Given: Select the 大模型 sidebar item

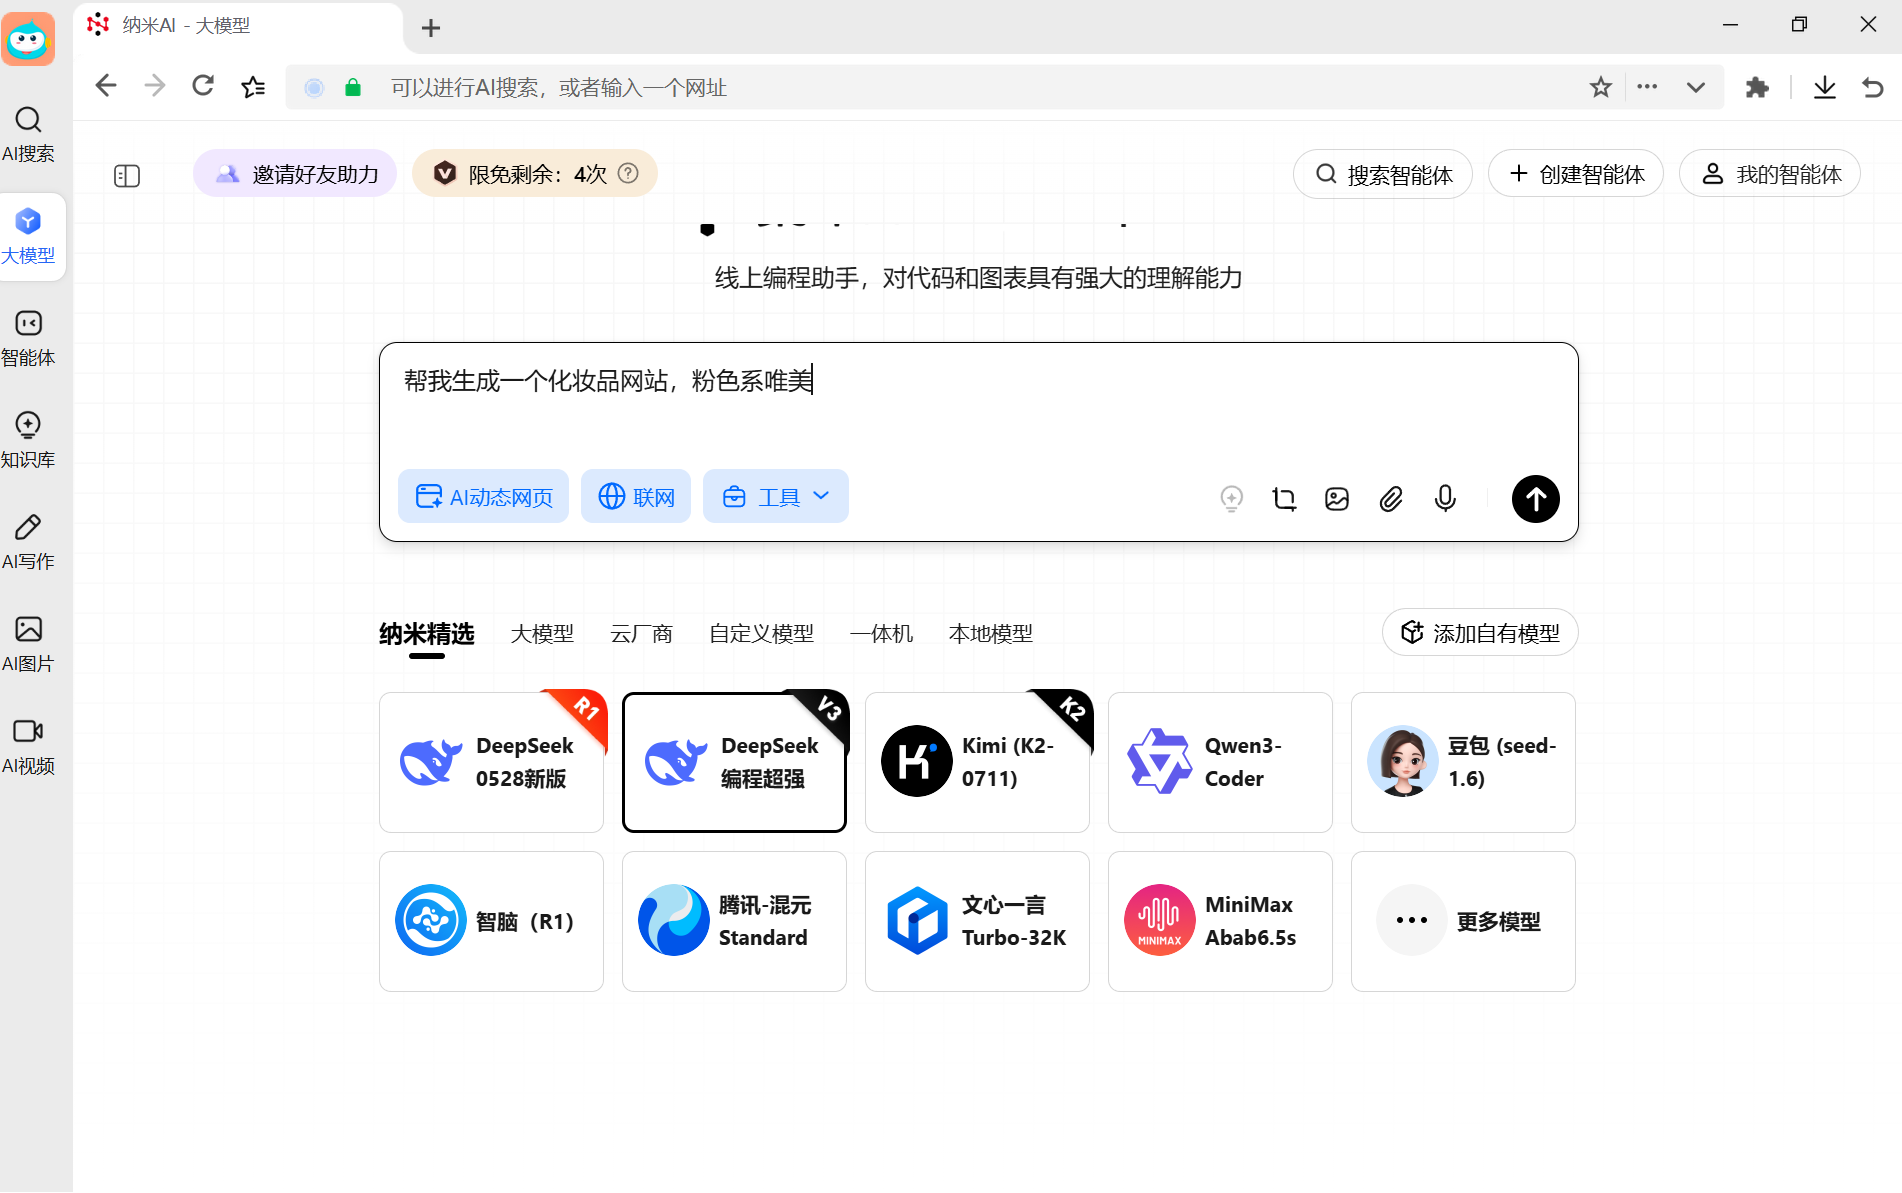Looking at the screenshot, I should (x=28, y=236).
